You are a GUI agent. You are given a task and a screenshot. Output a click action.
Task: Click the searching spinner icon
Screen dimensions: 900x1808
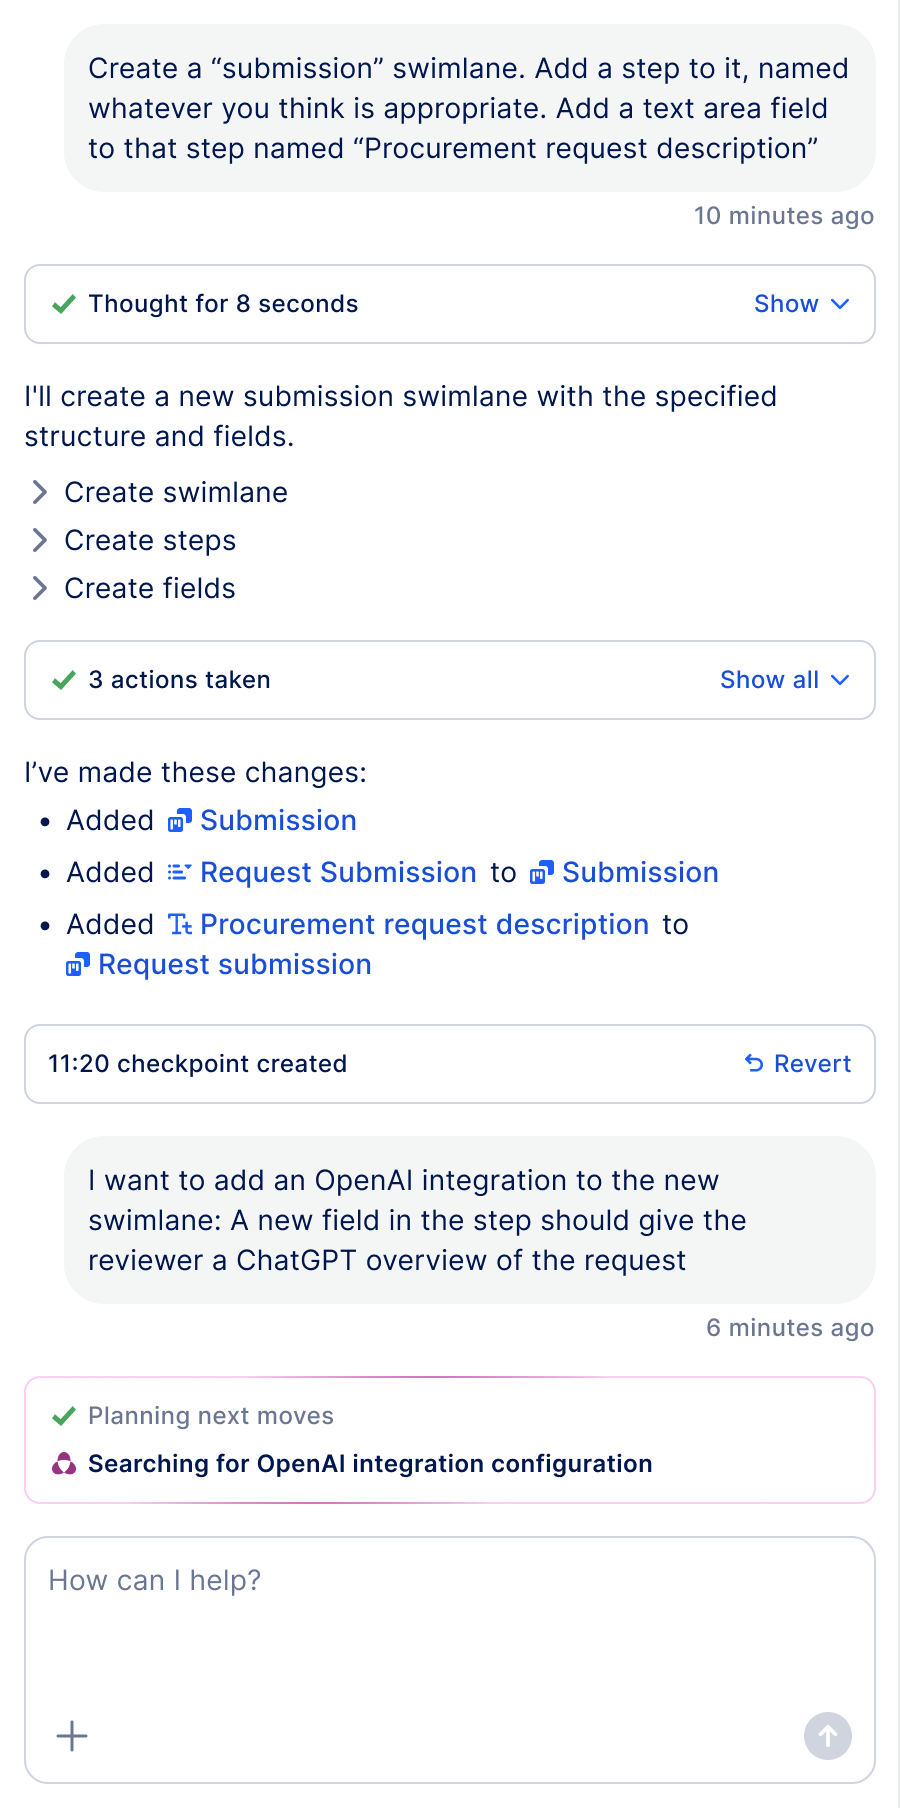click(x=64, y=1464)
